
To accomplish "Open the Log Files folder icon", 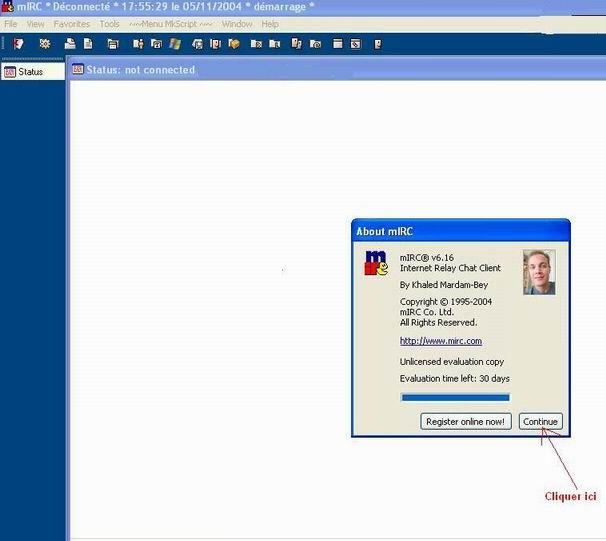I will click(274, 44).
